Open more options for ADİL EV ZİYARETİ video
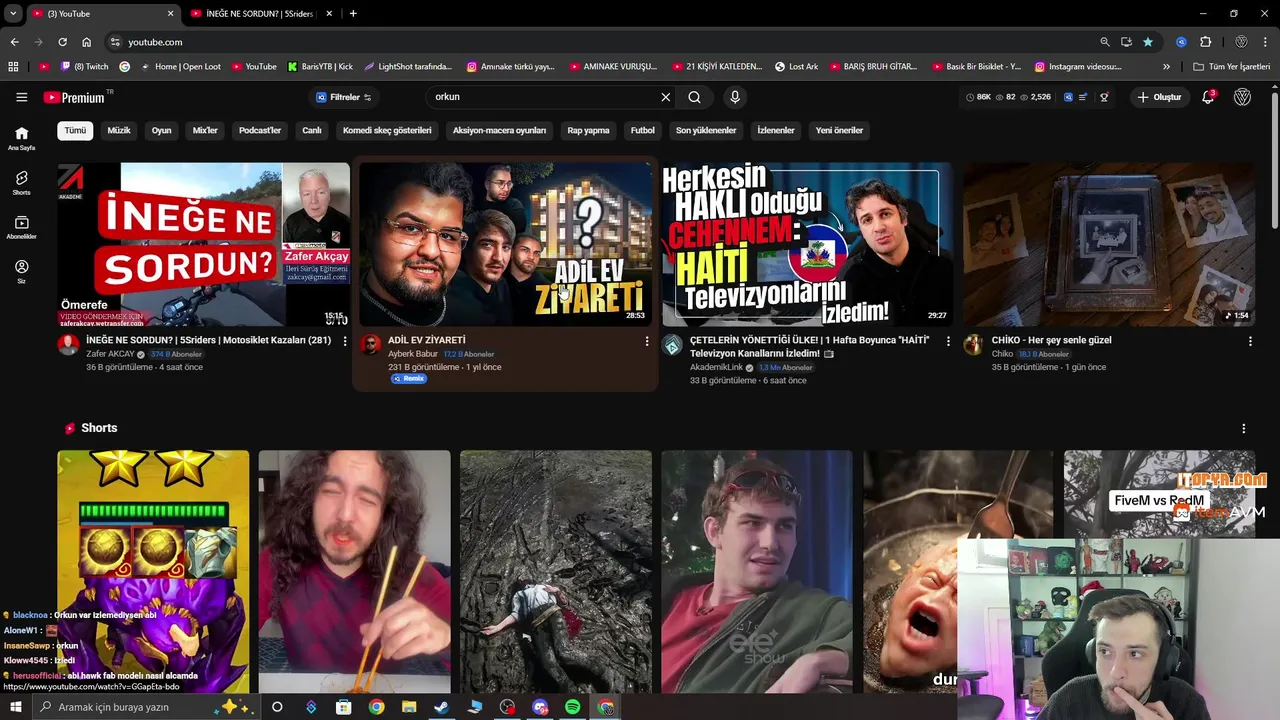The height and width of the screenshot is (720, 1280). [647, 341]
